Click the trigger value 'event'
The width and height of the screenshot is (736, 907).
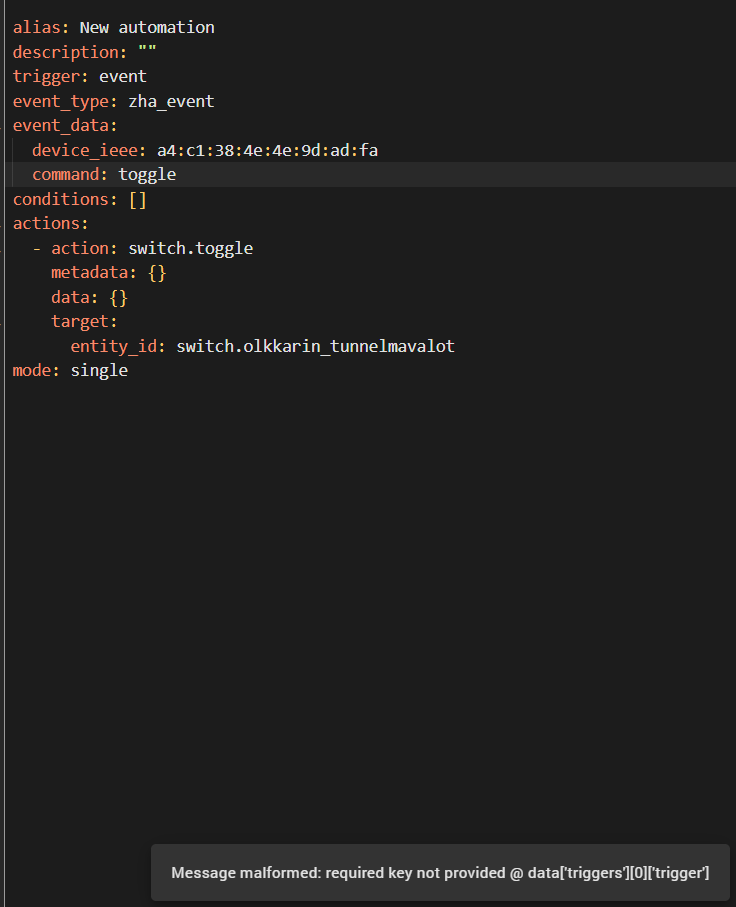[x=122, y=76]
